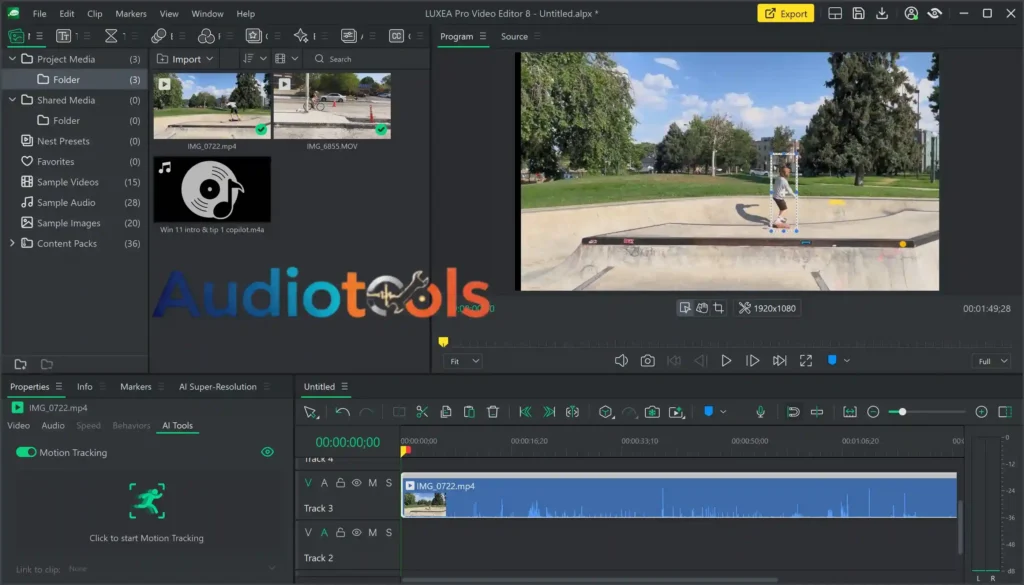Click the new folder icon at bottom of media panel
Screen dimensions: 1024x585
(20, 364)
